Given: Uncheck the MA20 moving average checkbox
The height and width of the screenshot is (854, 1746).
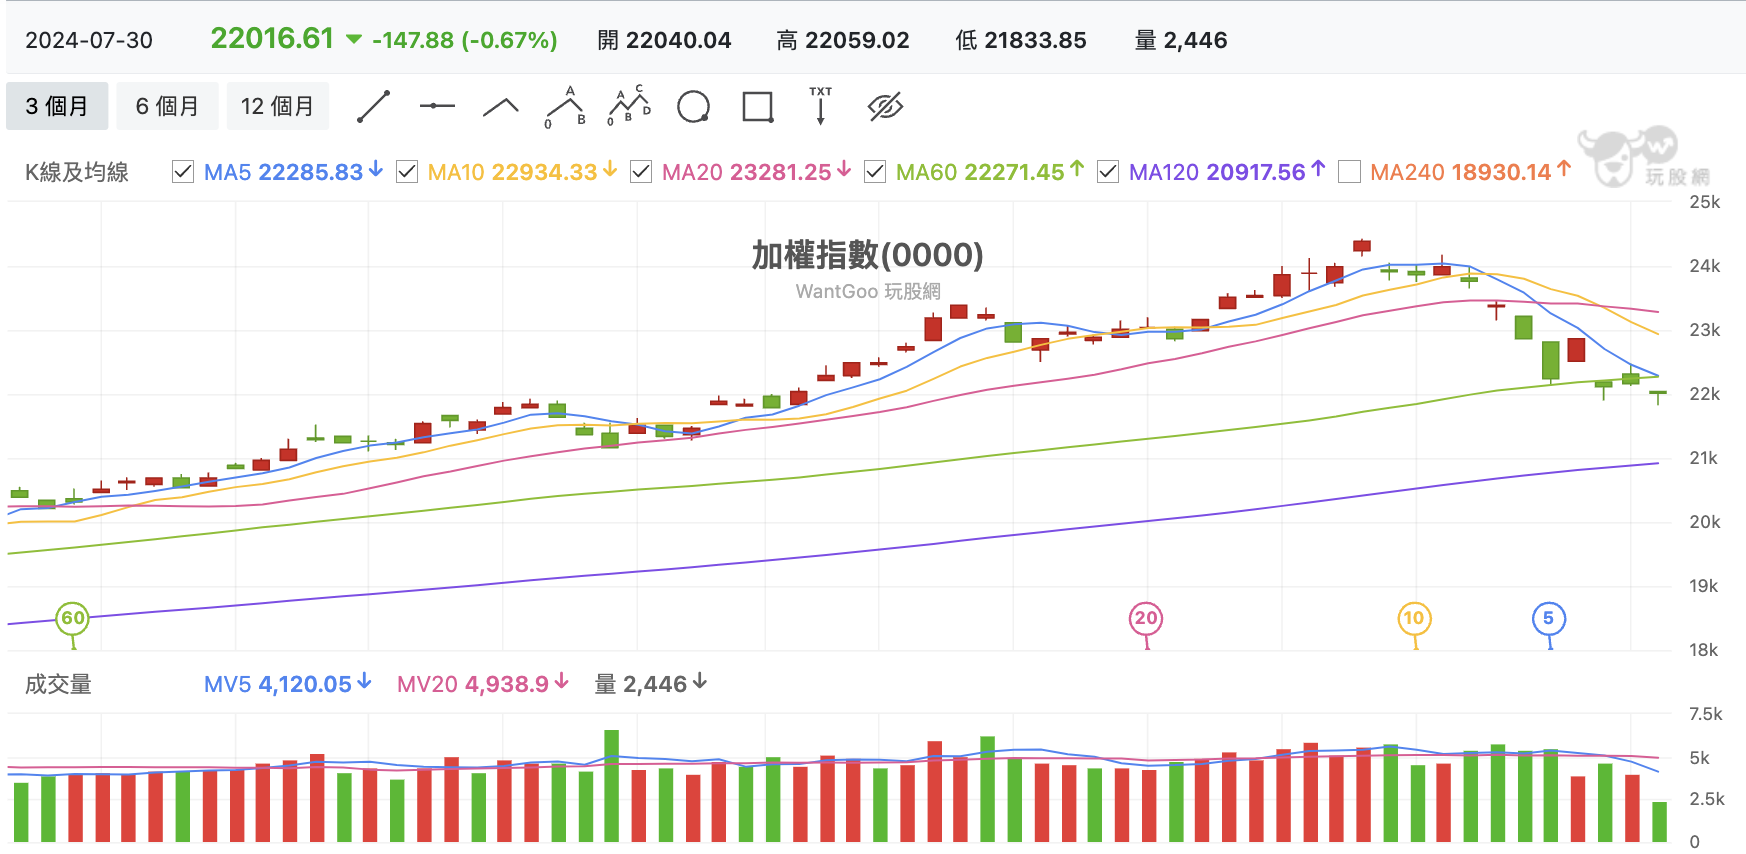Looking at the screenshot, I should 641,172.
